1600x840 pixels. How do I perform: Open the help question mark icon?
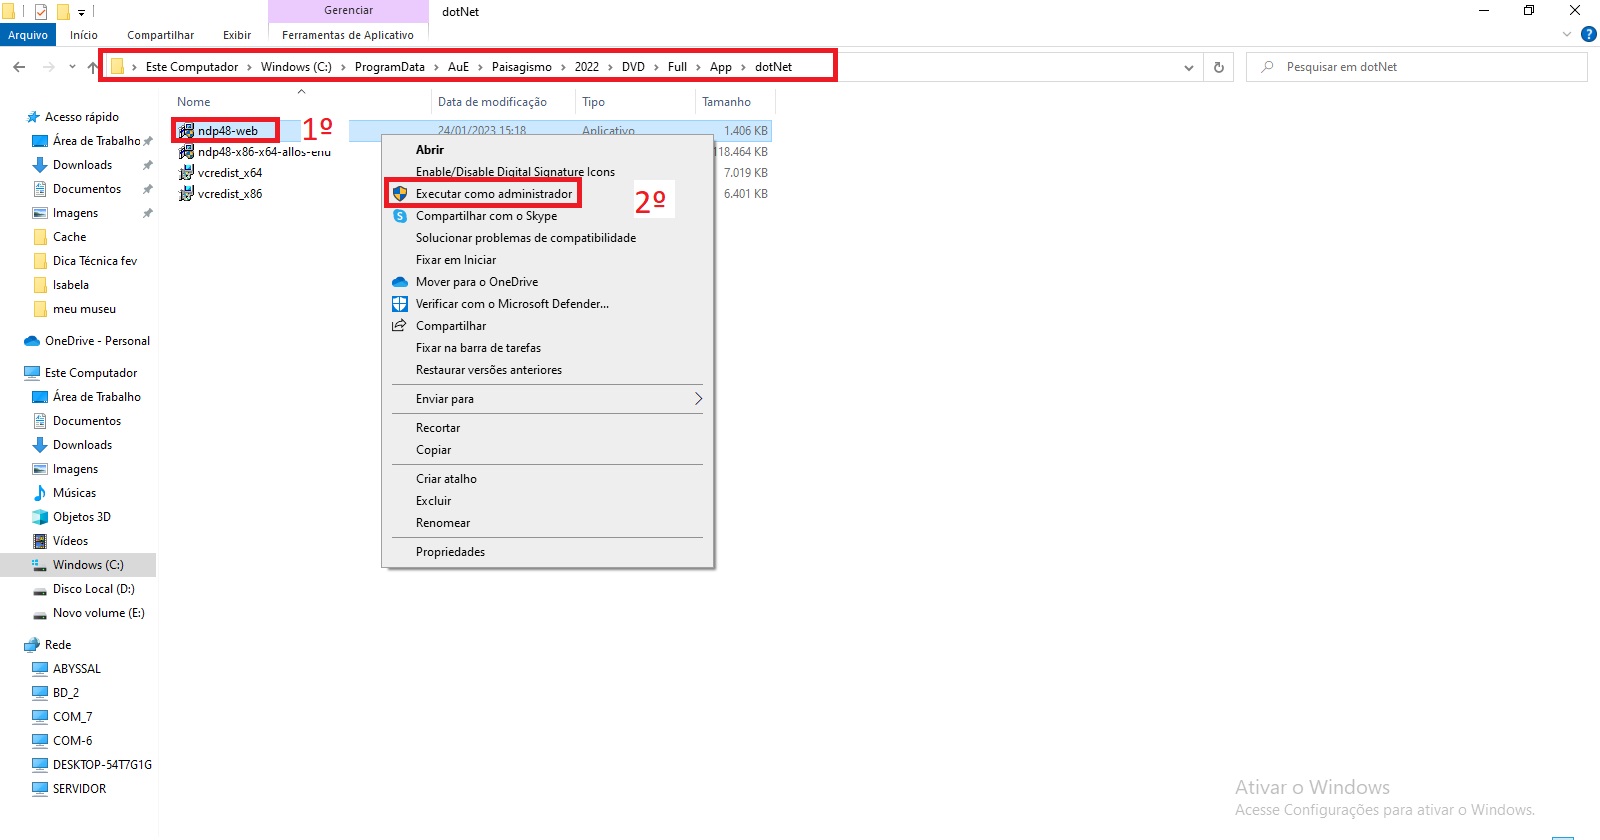point(1588,35)
